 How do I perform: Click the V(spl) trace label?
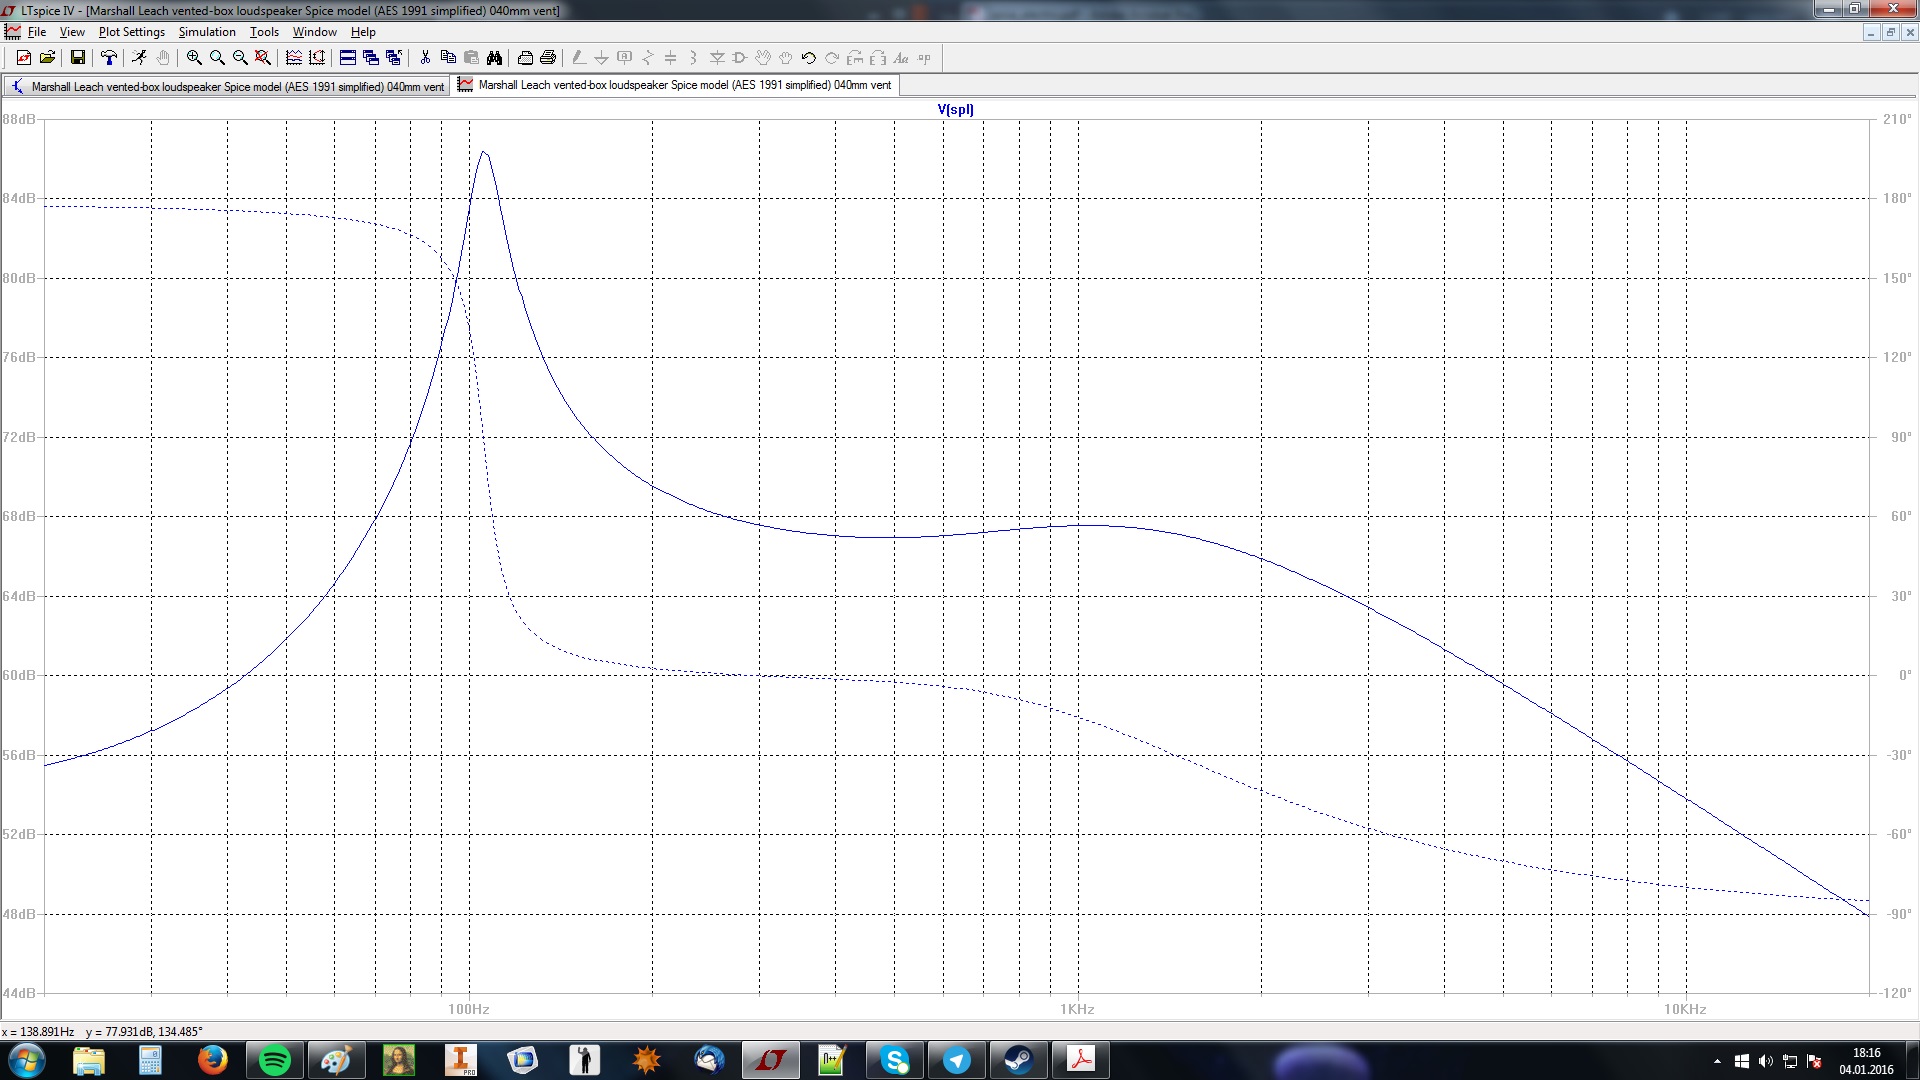point(955,110)
